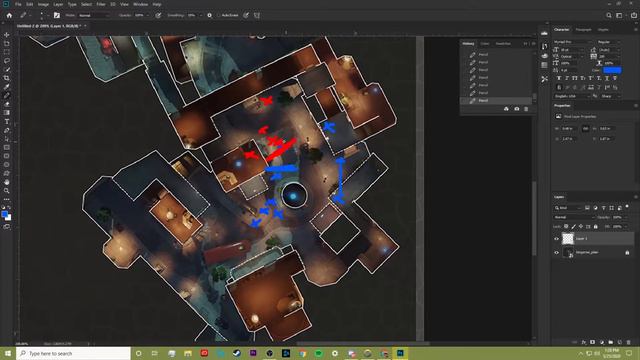Toggle lock all padlock icon

click(596, 227)
